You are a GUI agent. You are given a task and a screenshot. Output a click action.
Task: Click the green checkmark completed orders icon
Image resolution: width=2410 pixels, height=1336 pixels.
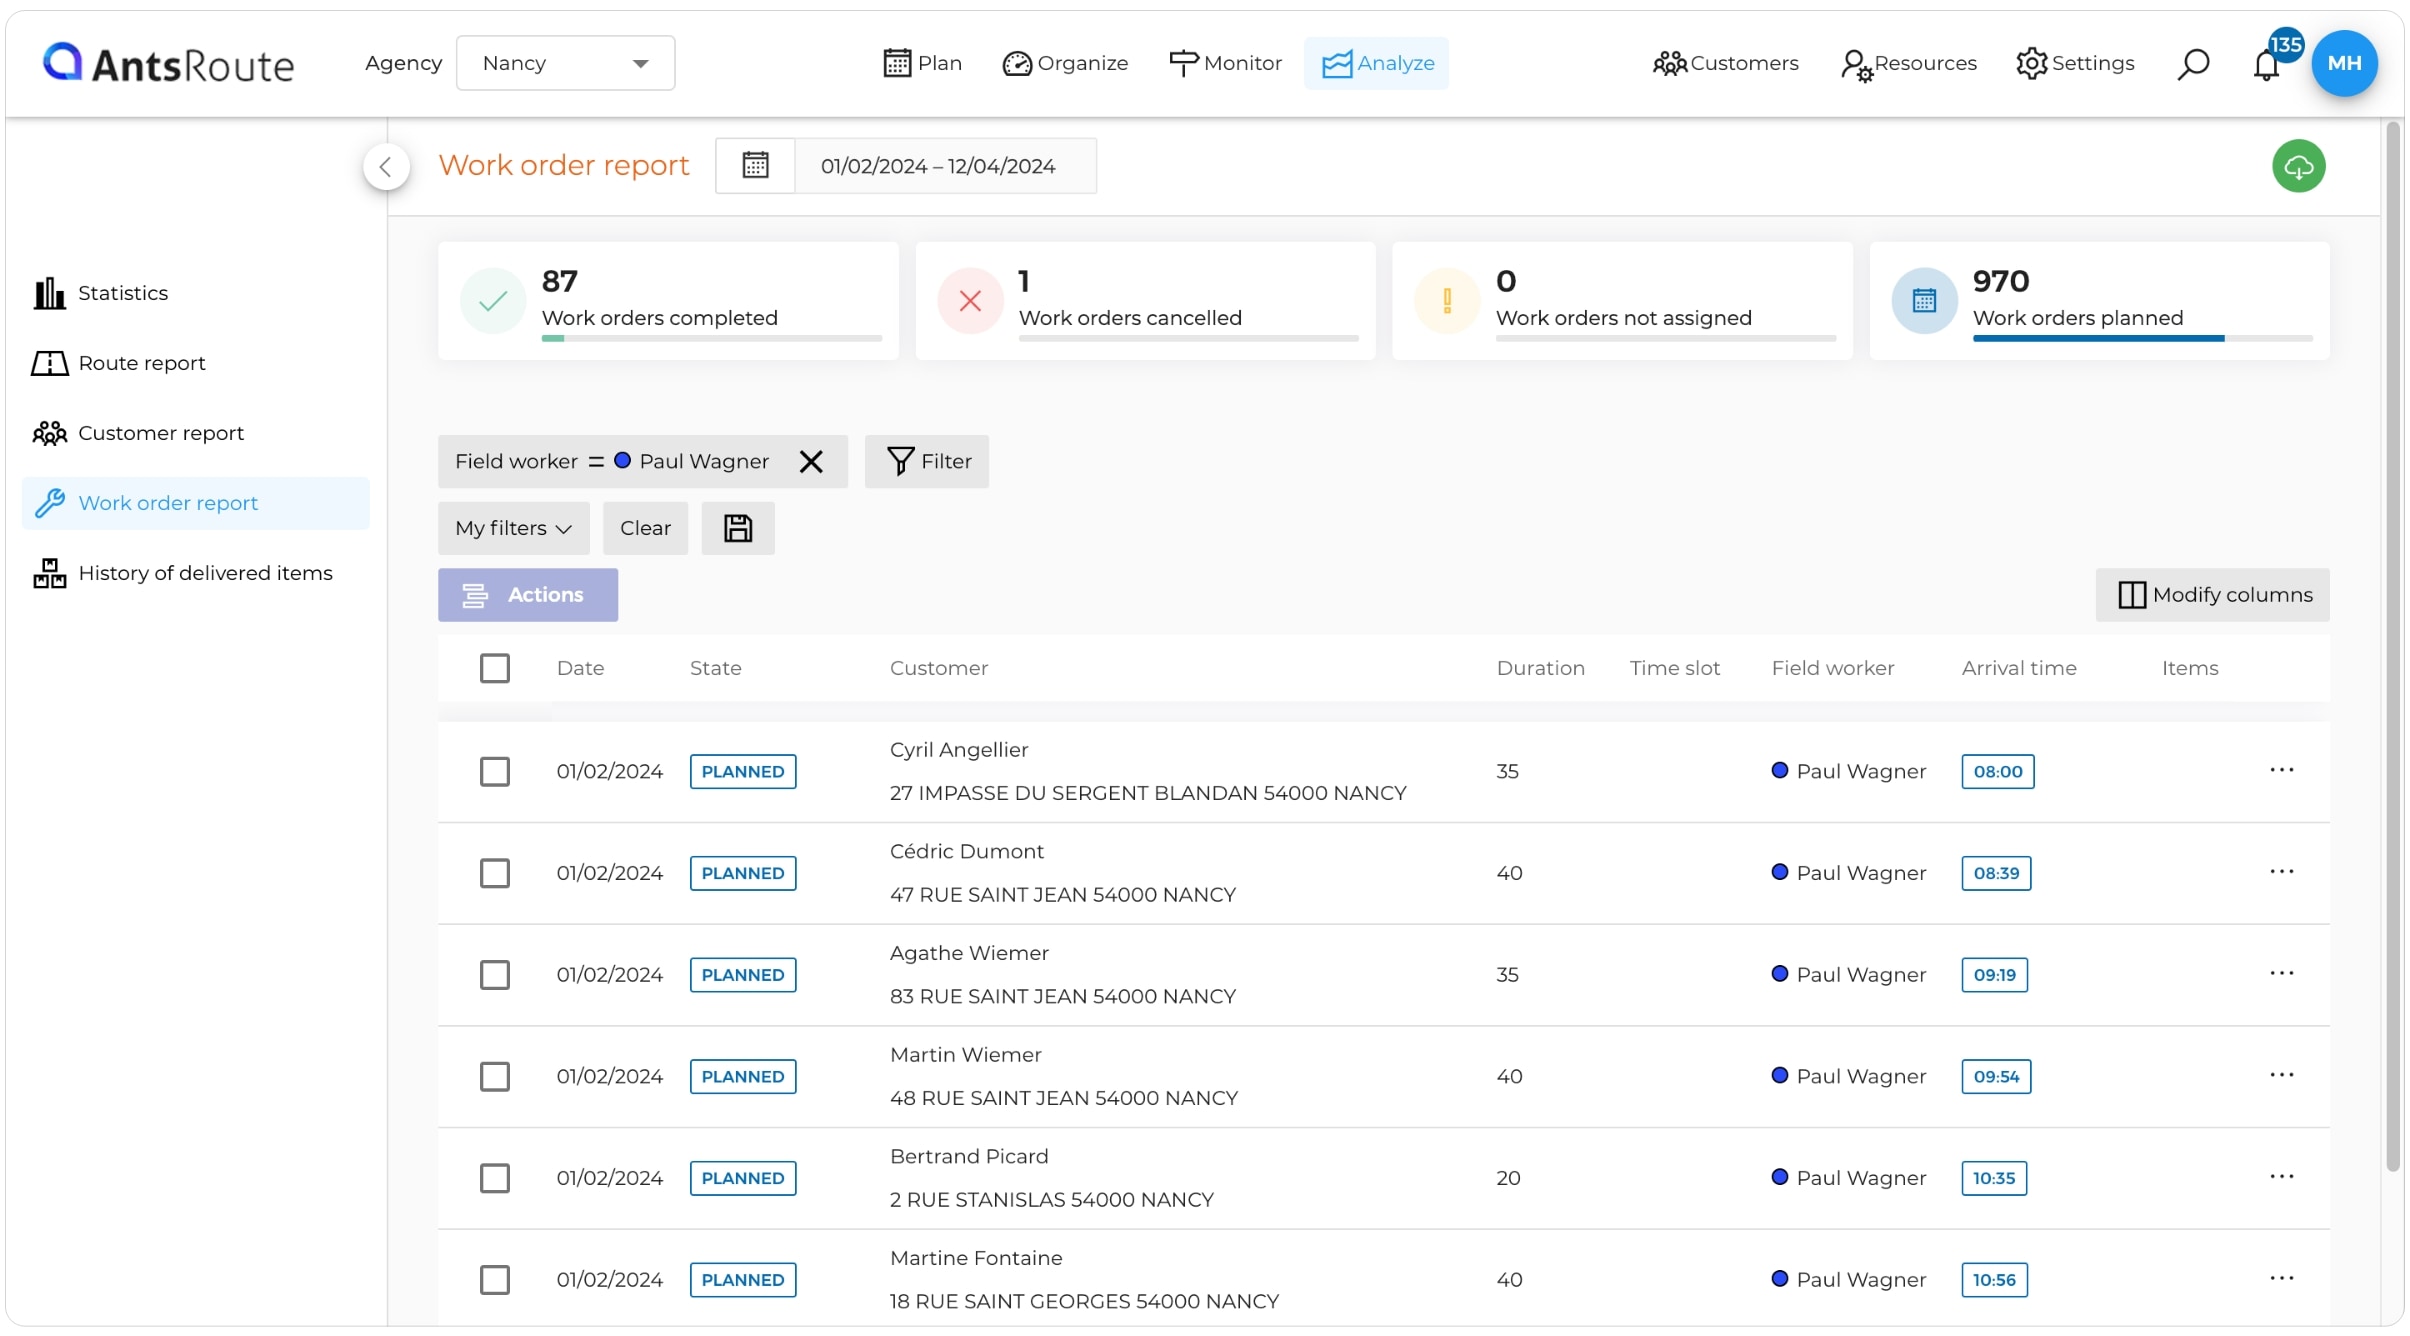pos(493,300)
